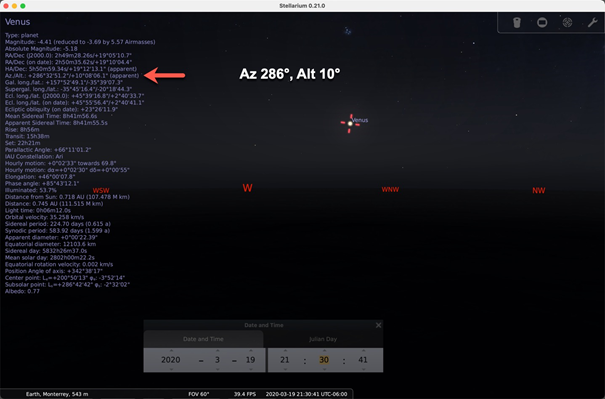
Task: Select the Date and Time tab
Action: 203,339
